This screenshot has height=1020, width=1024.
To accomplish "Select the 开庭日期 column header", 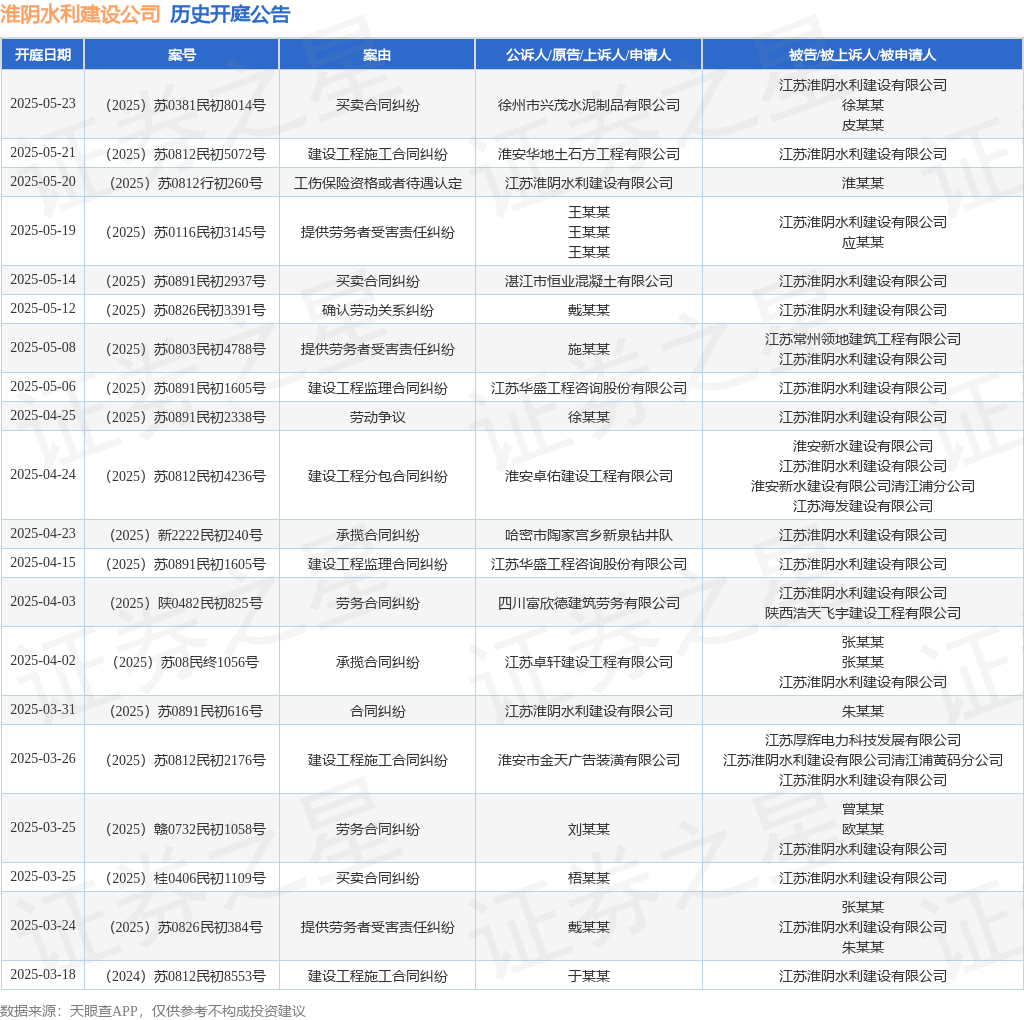I will pyautogui.click(x=43, y=55).
